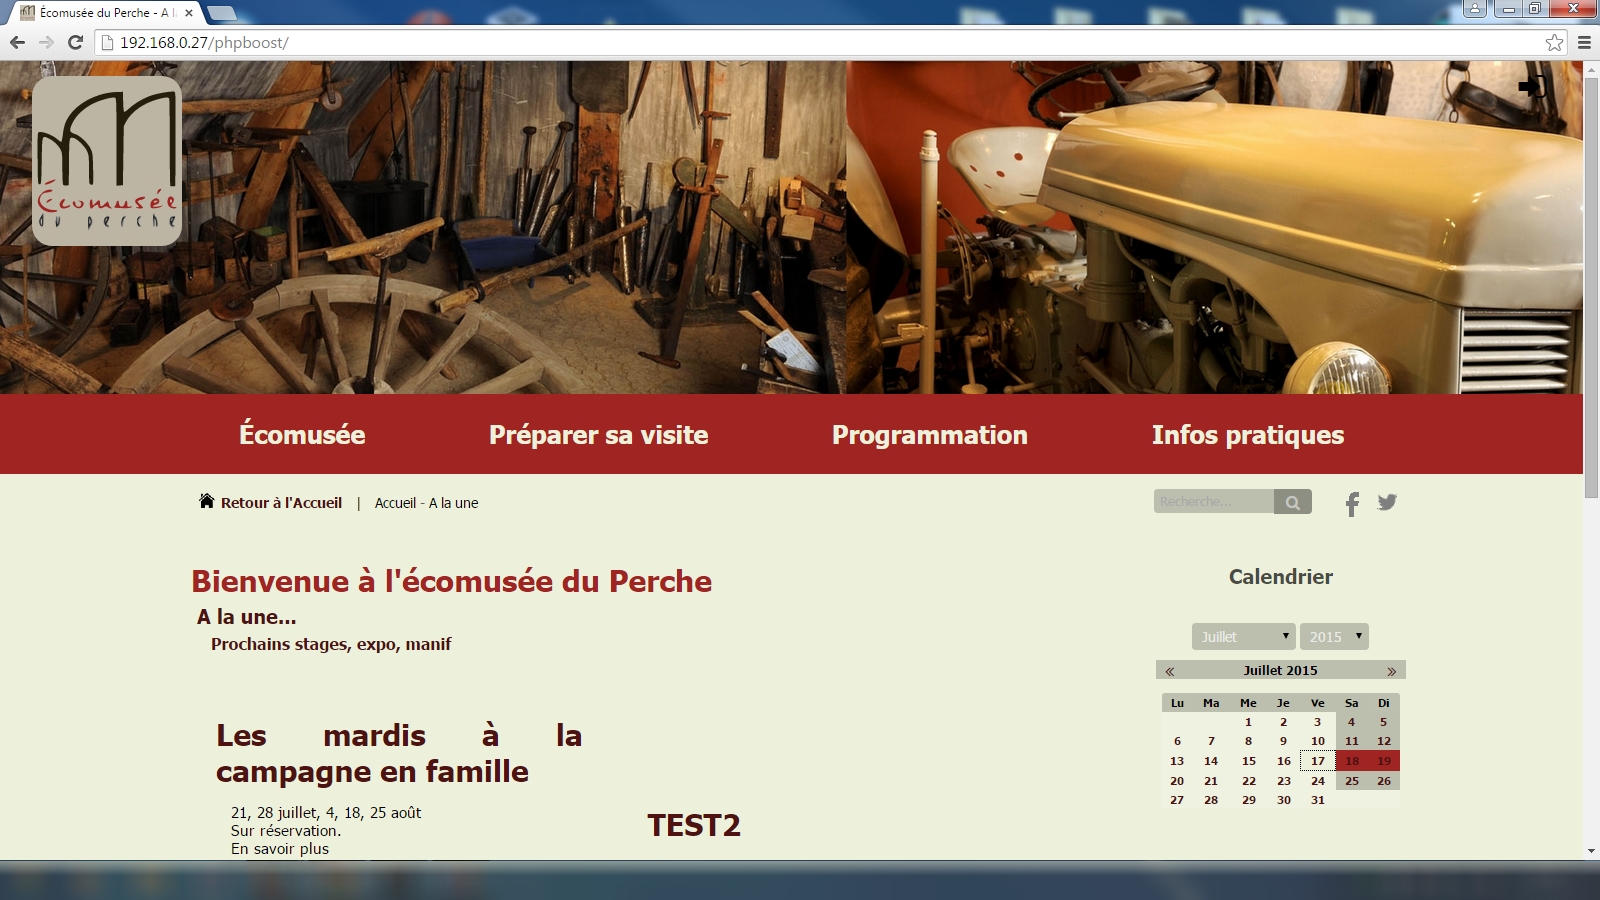Open the Chrome menu button
This screenshot has height=900, width=1600.
coord(1584,42)
